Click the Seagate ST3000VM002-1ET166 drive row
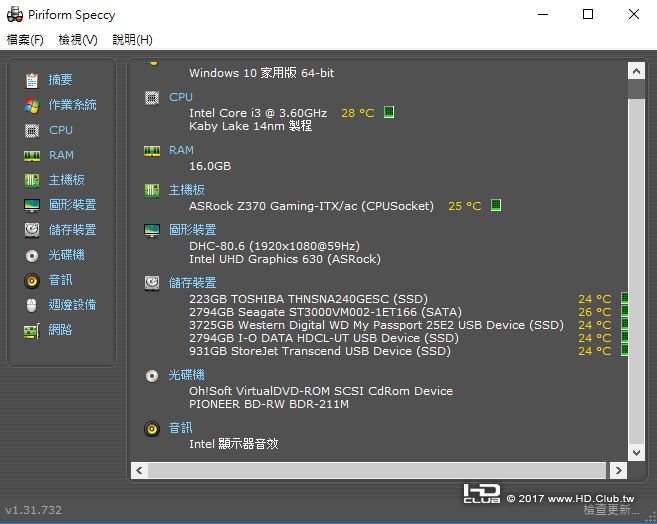 [325, 312]
